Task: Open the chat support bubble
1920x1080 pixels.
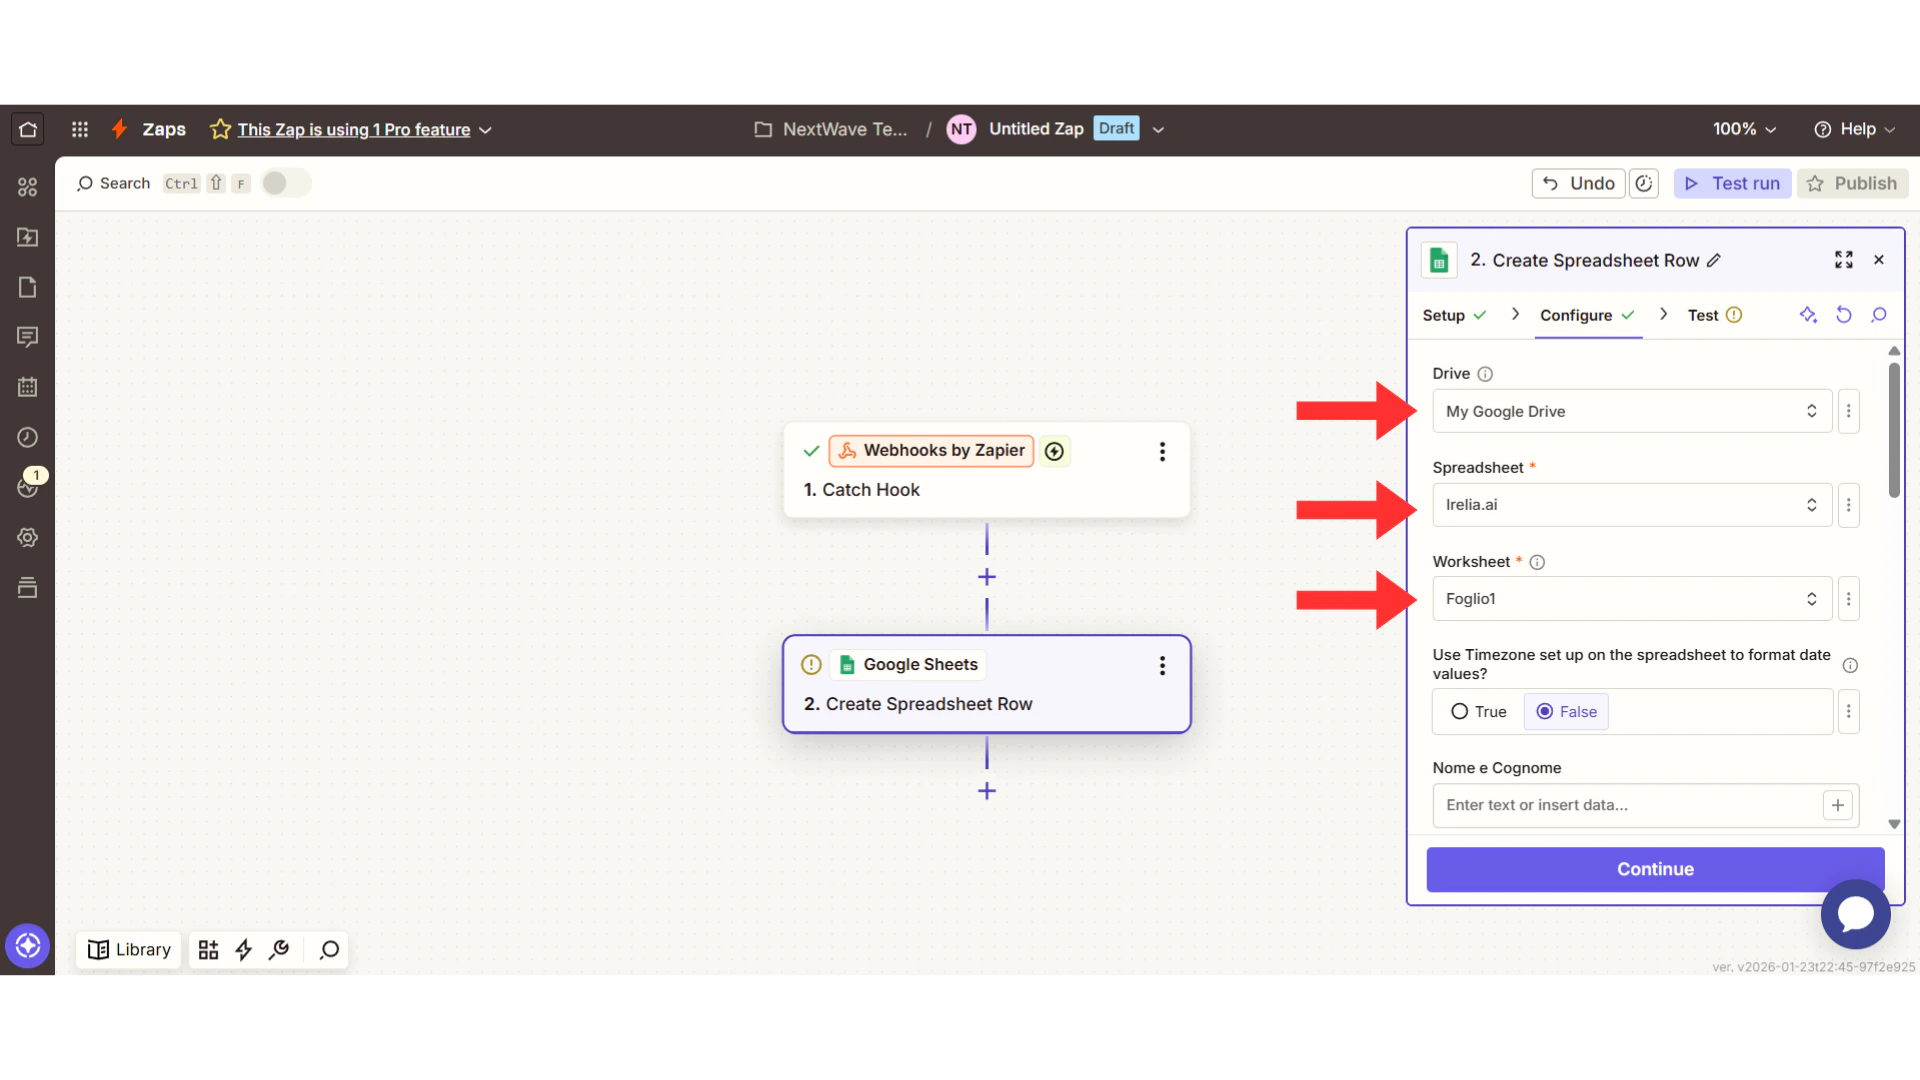Action: tap(1855, 913)
